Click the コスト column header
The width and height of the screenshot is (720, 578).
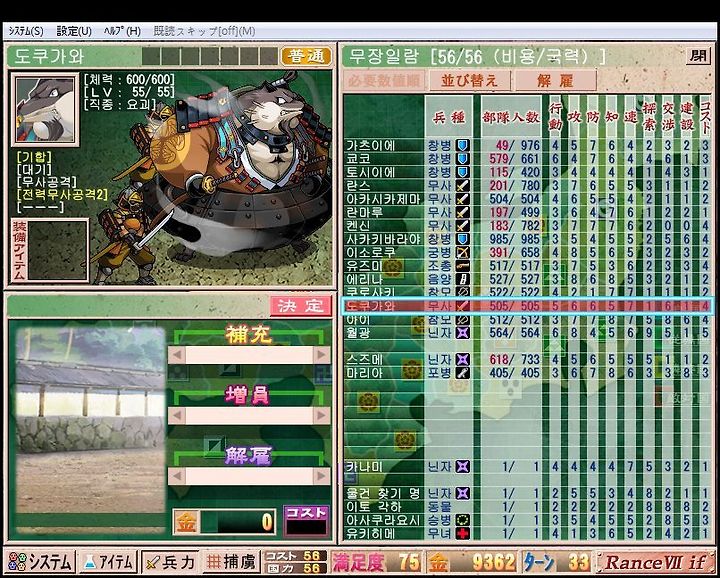click(705, 117)
